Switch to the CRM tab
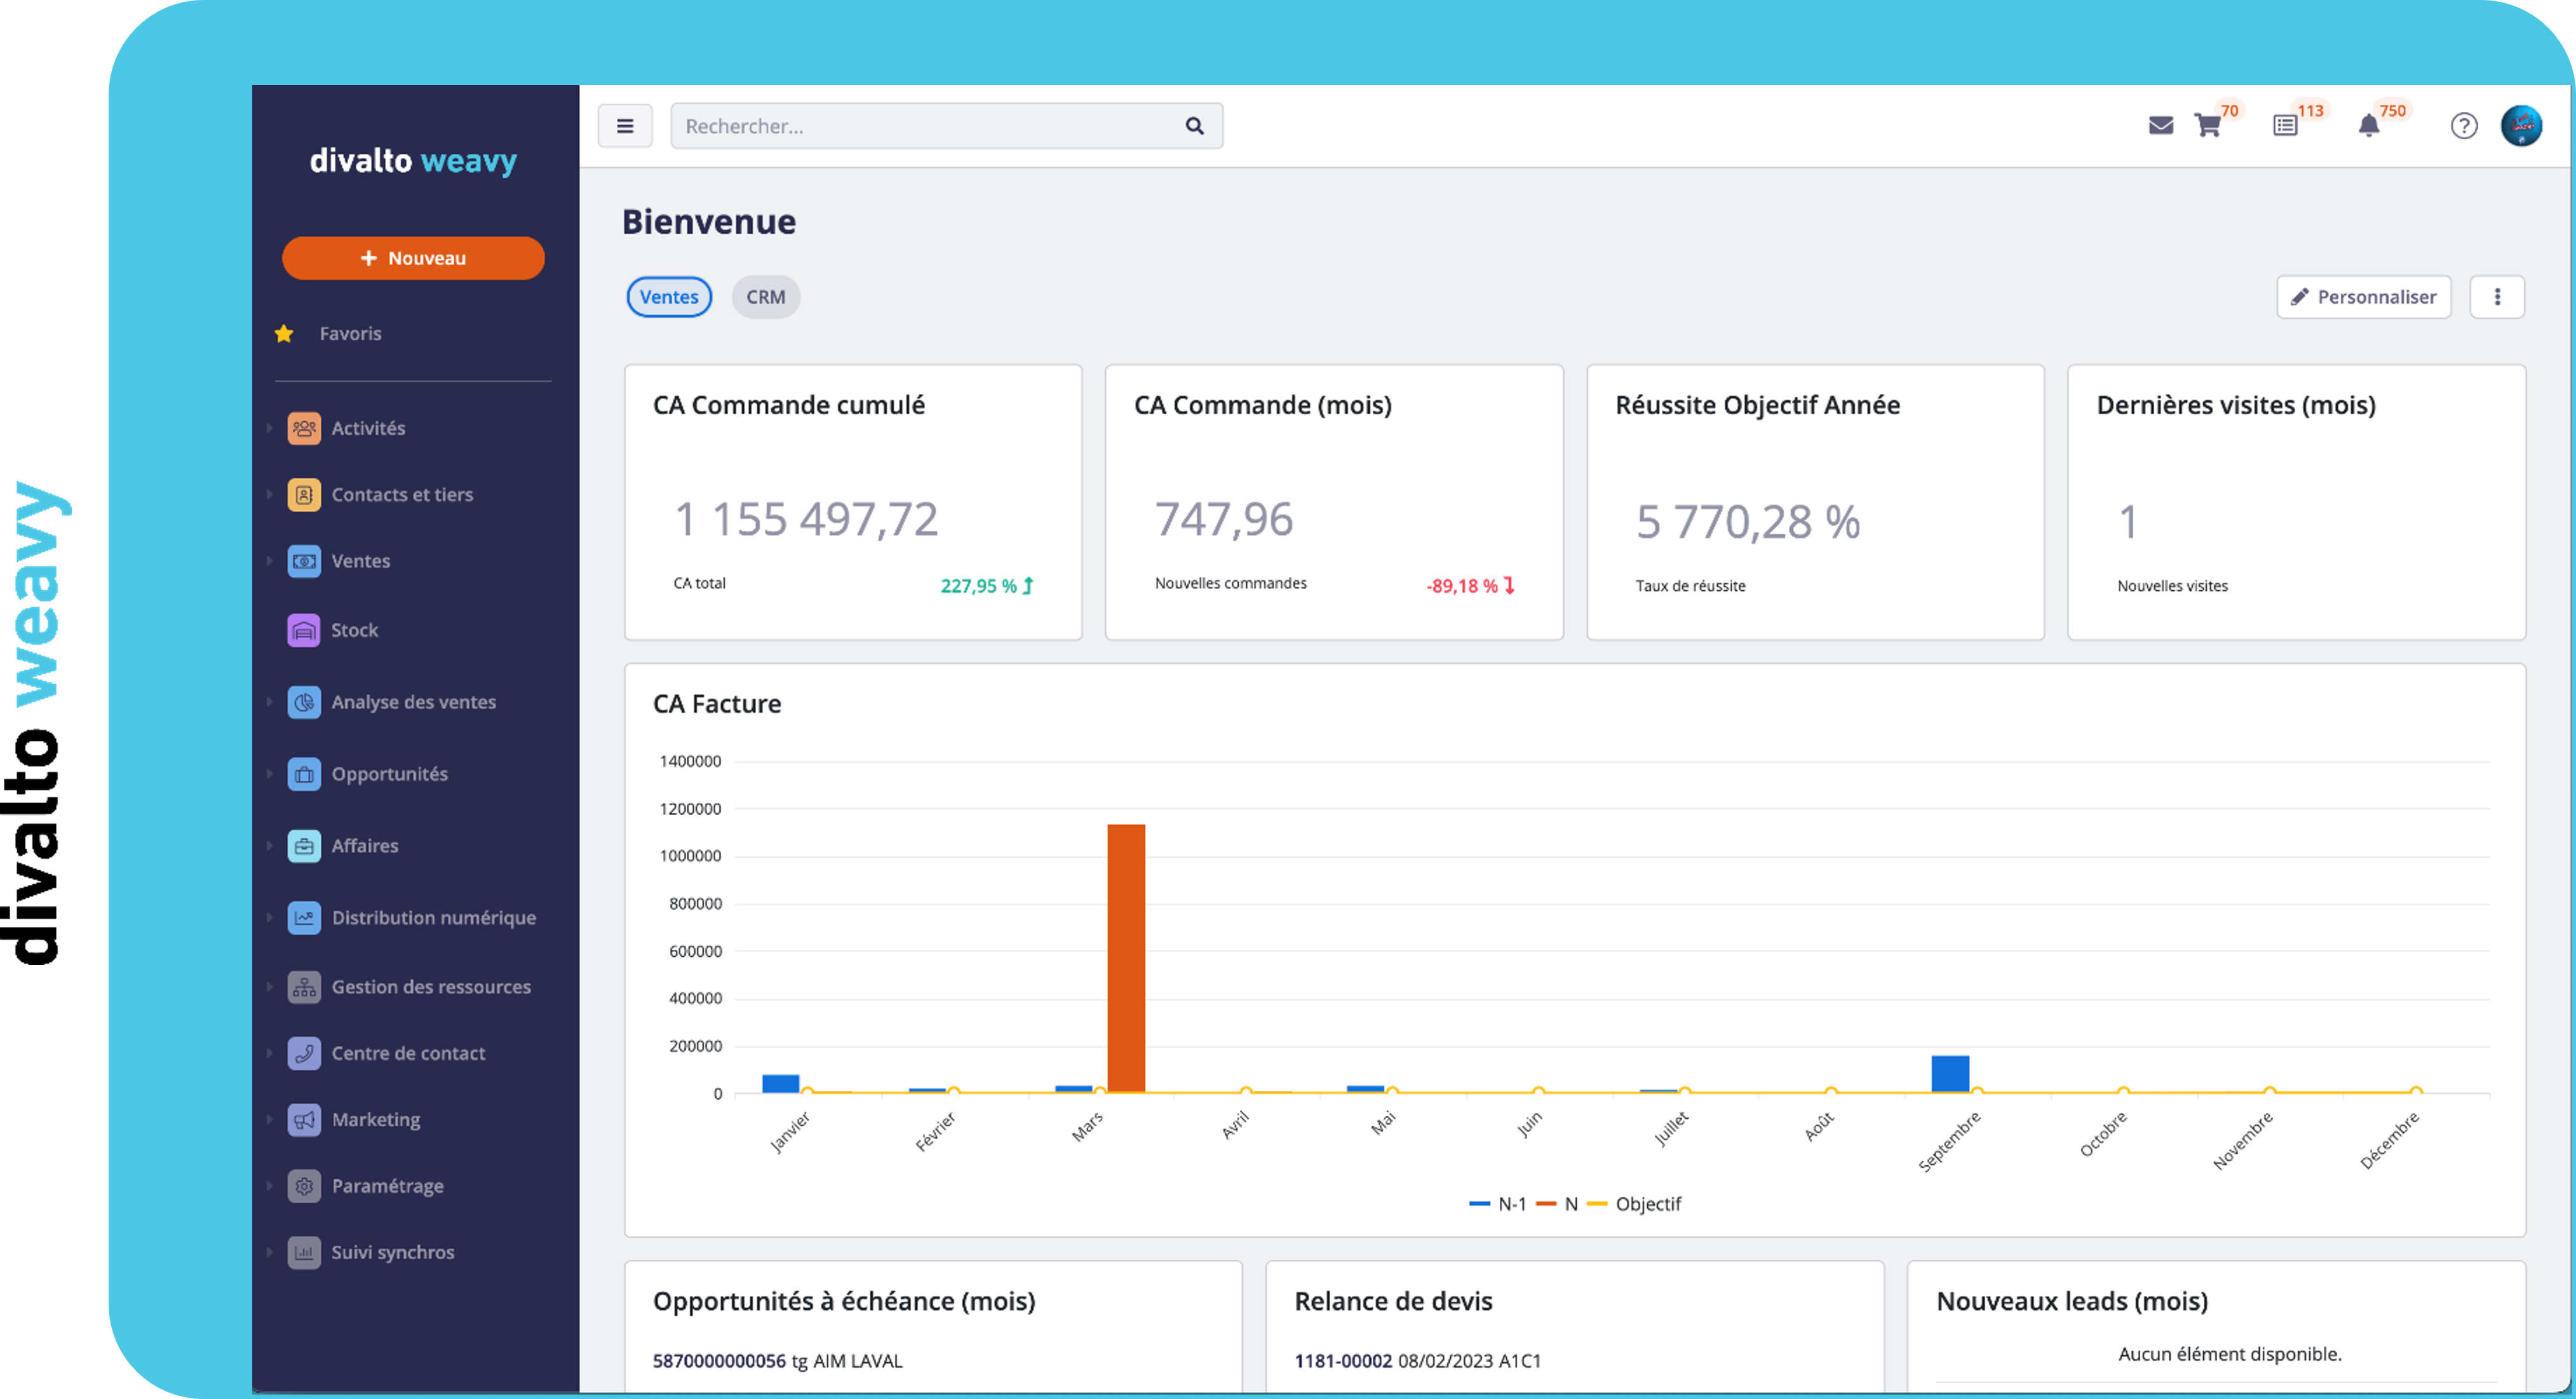 [765, 297]
